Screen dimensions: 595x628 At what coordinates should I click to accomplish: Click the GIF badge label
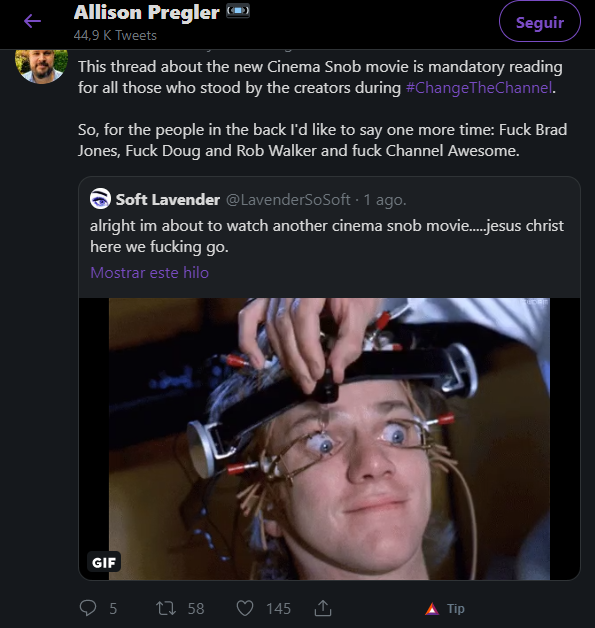pyautogui.click(x=104, y=562)
